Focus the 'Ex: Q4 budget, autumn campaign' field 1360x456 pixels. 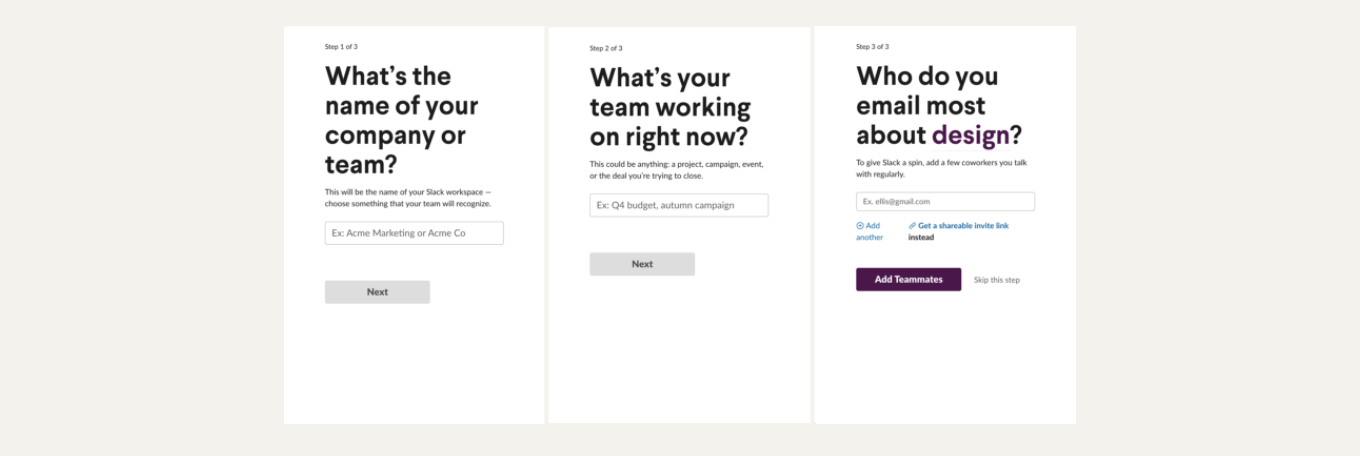tap(679, 205)
